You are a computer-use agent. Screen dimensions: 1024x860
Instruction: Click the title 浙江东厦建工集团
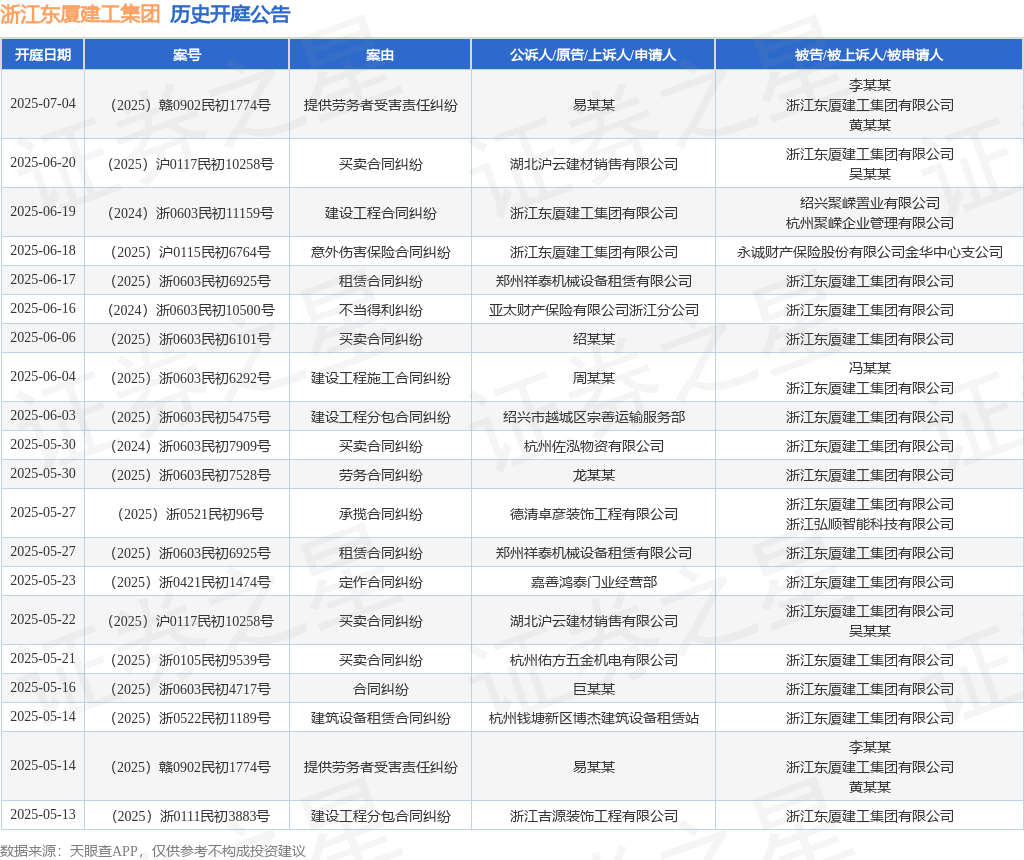(x=80, y=14)
